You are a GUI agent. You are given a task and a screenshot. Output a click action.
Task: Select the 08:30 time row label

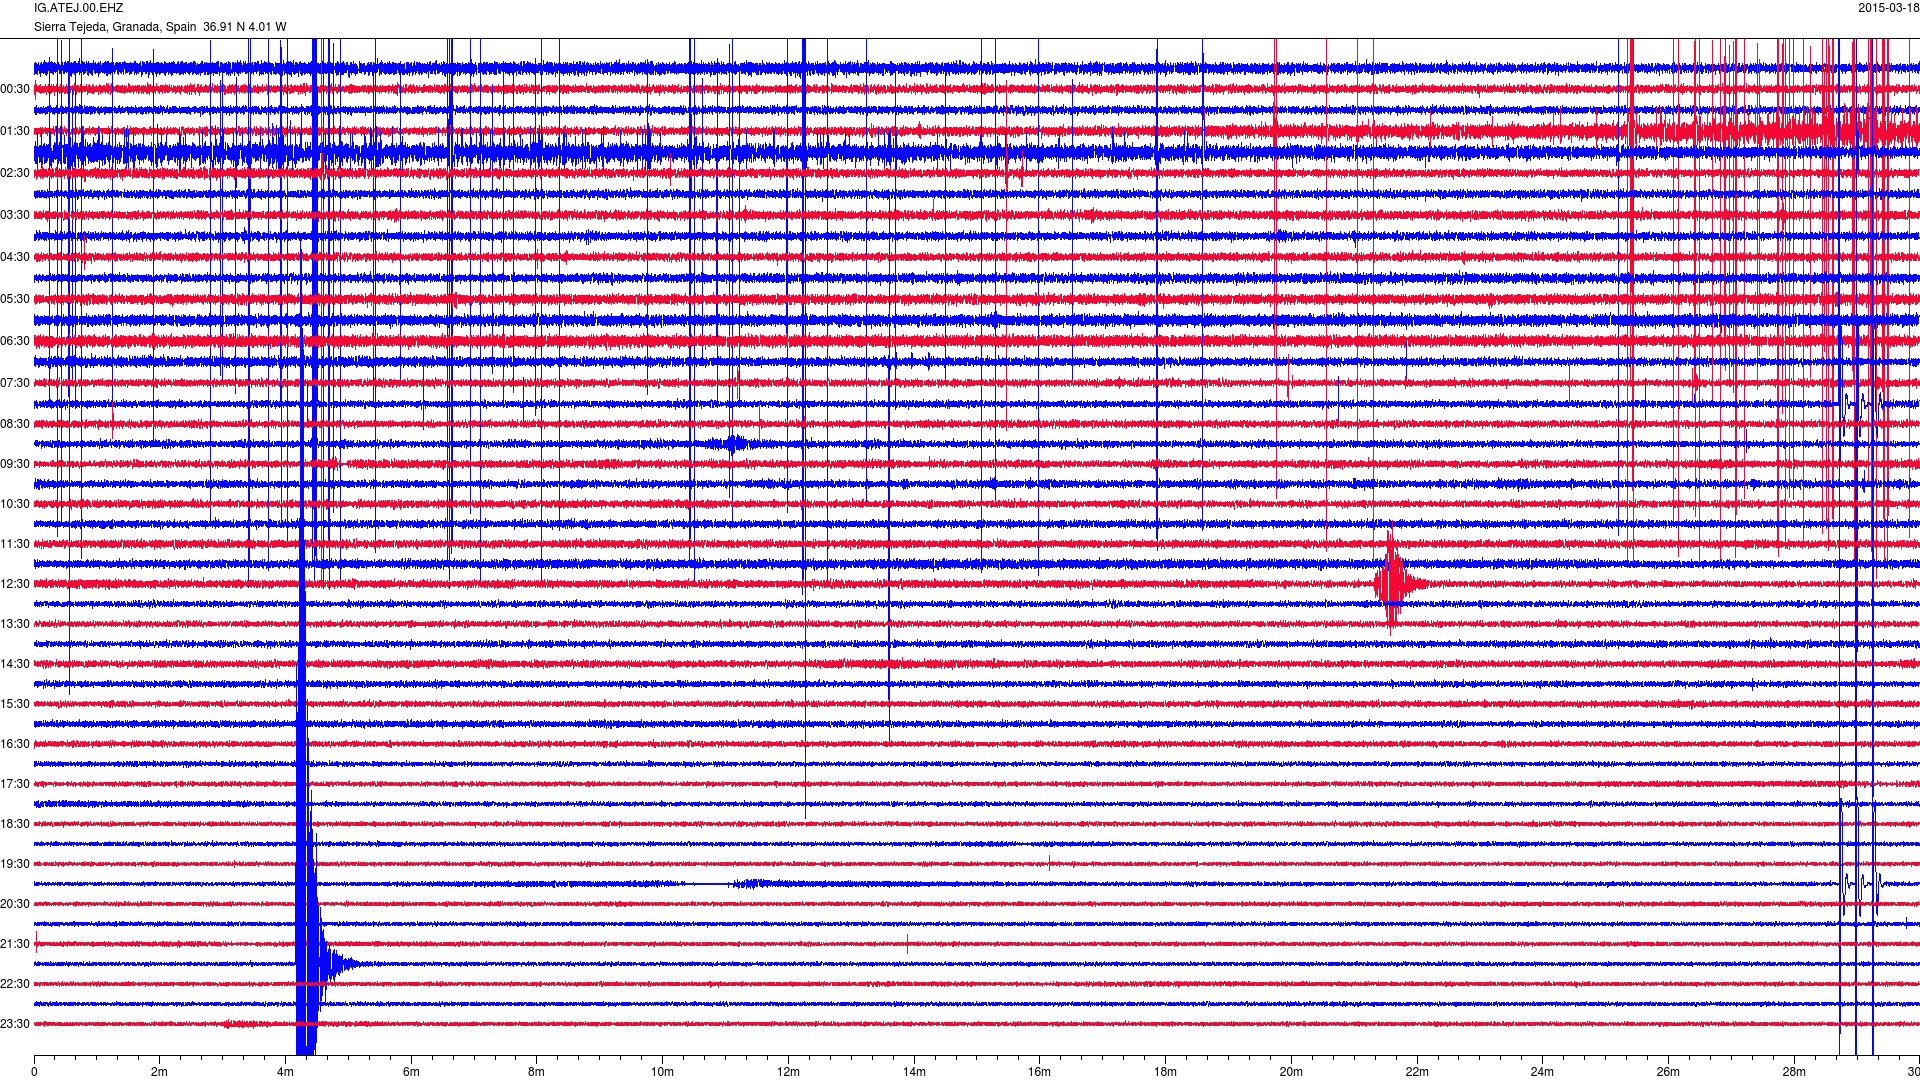point(15,424)
